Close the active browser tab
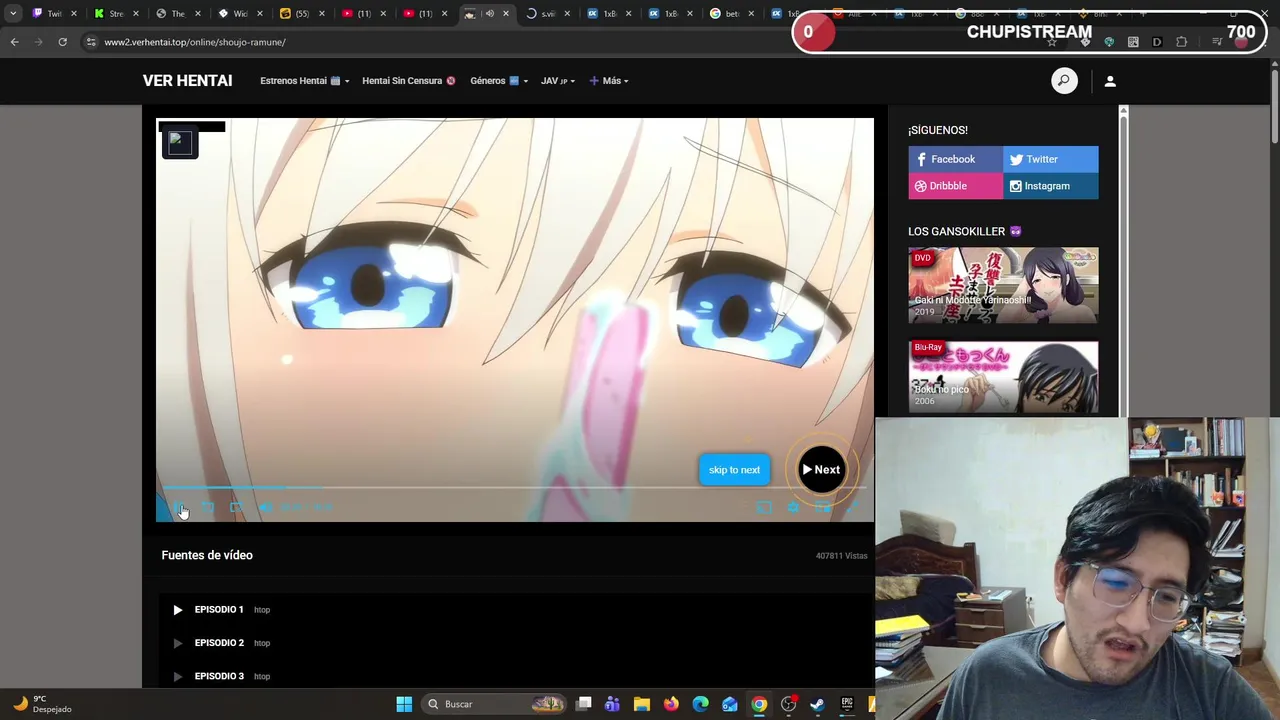This screenshot has width=1280, height=720. (506, 14)
